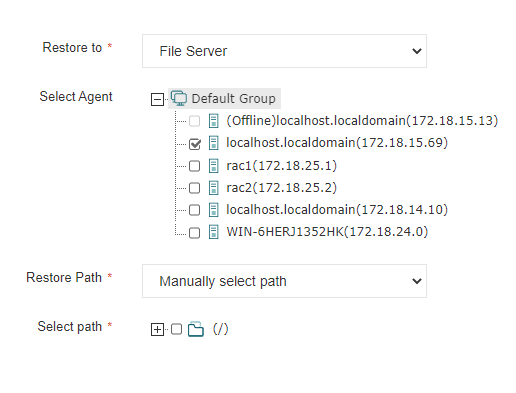Open the Restore Path dropdown
516x393 pixels.
[x=284, y=281]
